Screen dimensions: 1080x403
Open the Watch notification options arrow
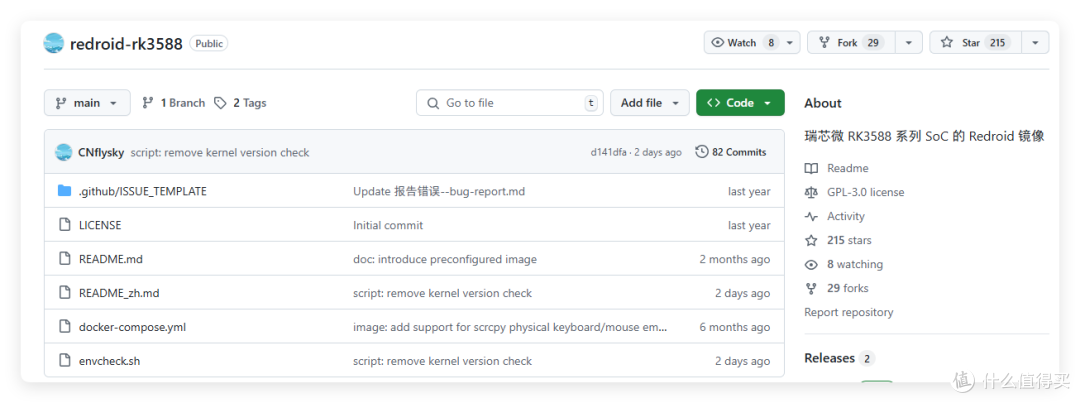(x=789, y=43)
